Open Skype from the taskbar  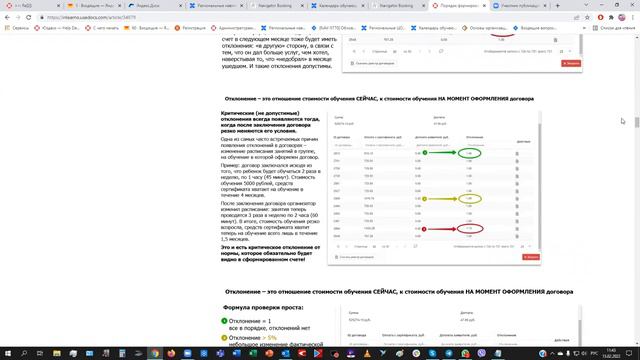pos(433,353)
